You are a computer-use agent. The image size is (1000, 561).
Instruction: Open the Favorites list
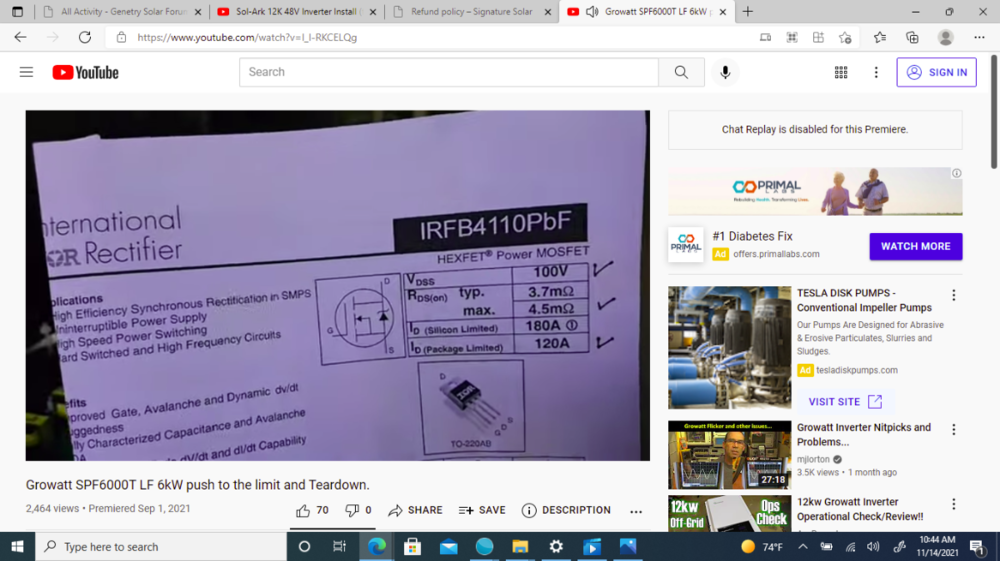tap(879, 38)
